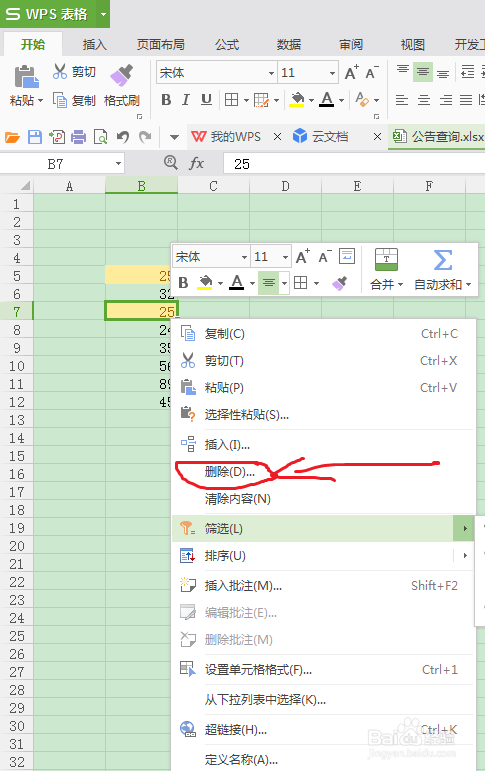Switch to the 公式 tab
The image size is (485, 771).
pos(227,45)
